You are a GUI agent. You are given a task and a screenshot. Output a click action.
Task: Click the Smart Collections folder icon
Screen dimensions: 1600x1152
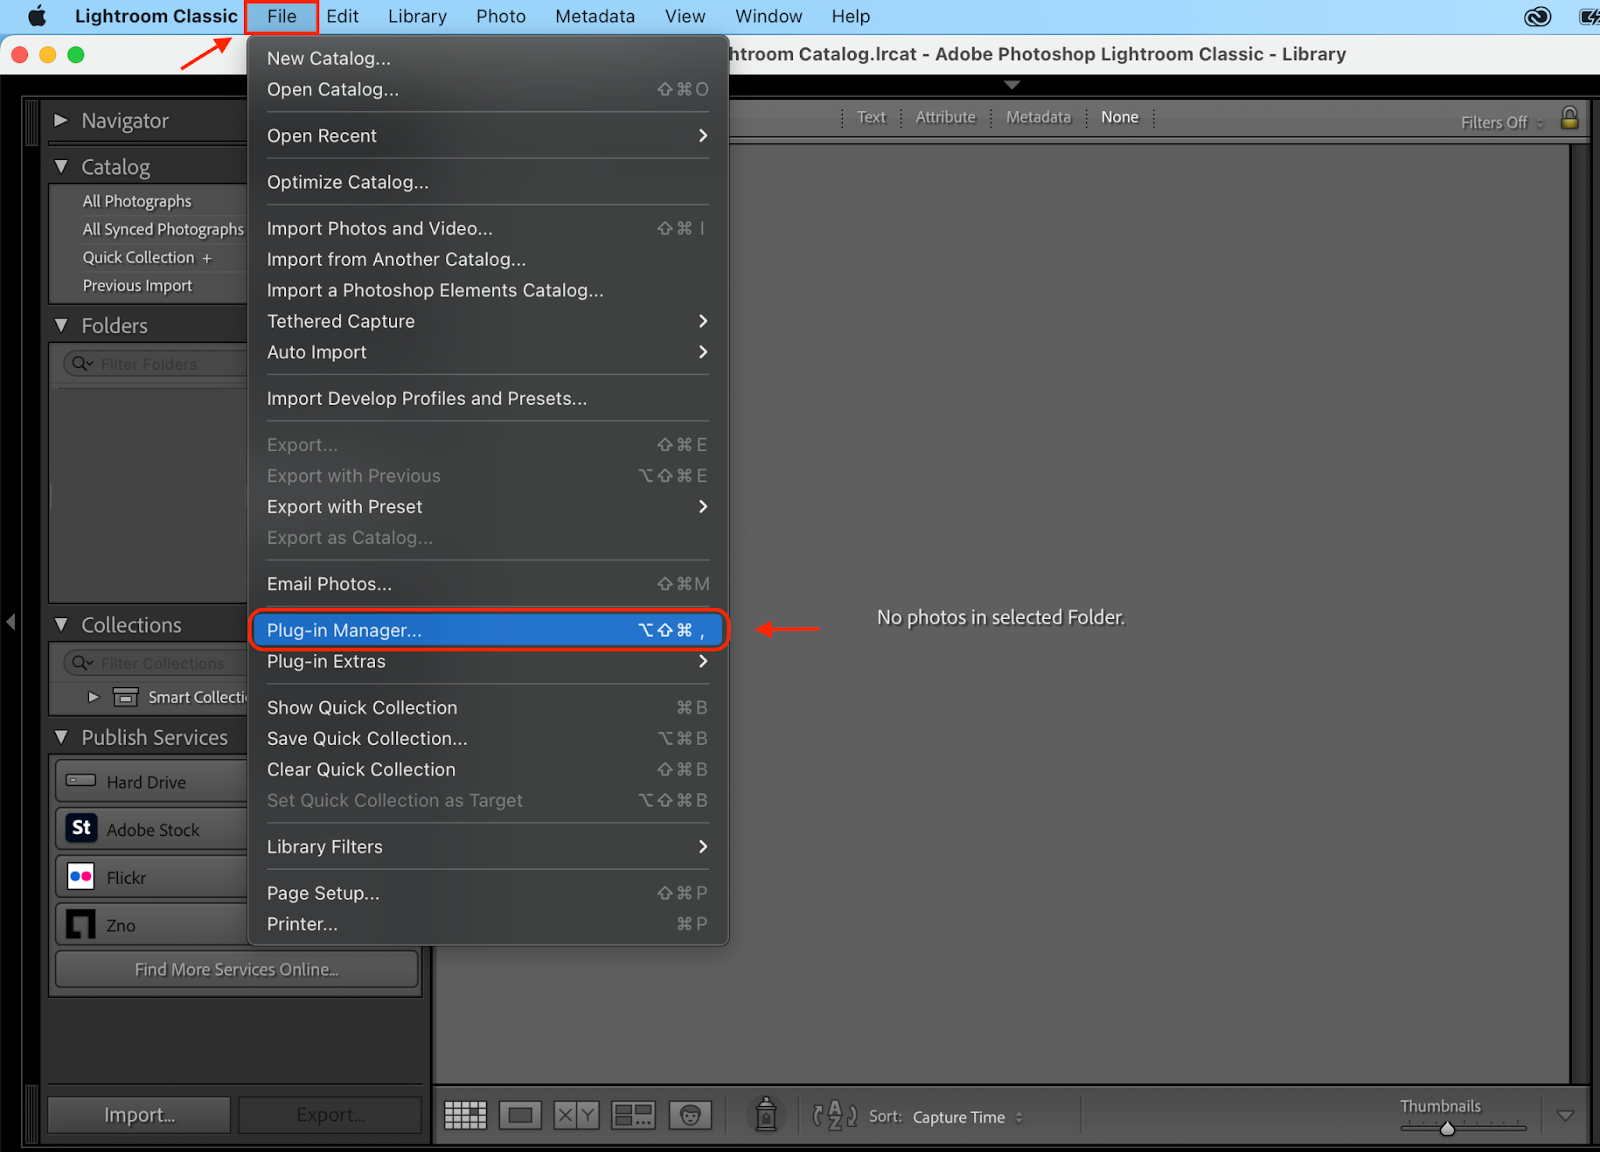click(125, 697)
